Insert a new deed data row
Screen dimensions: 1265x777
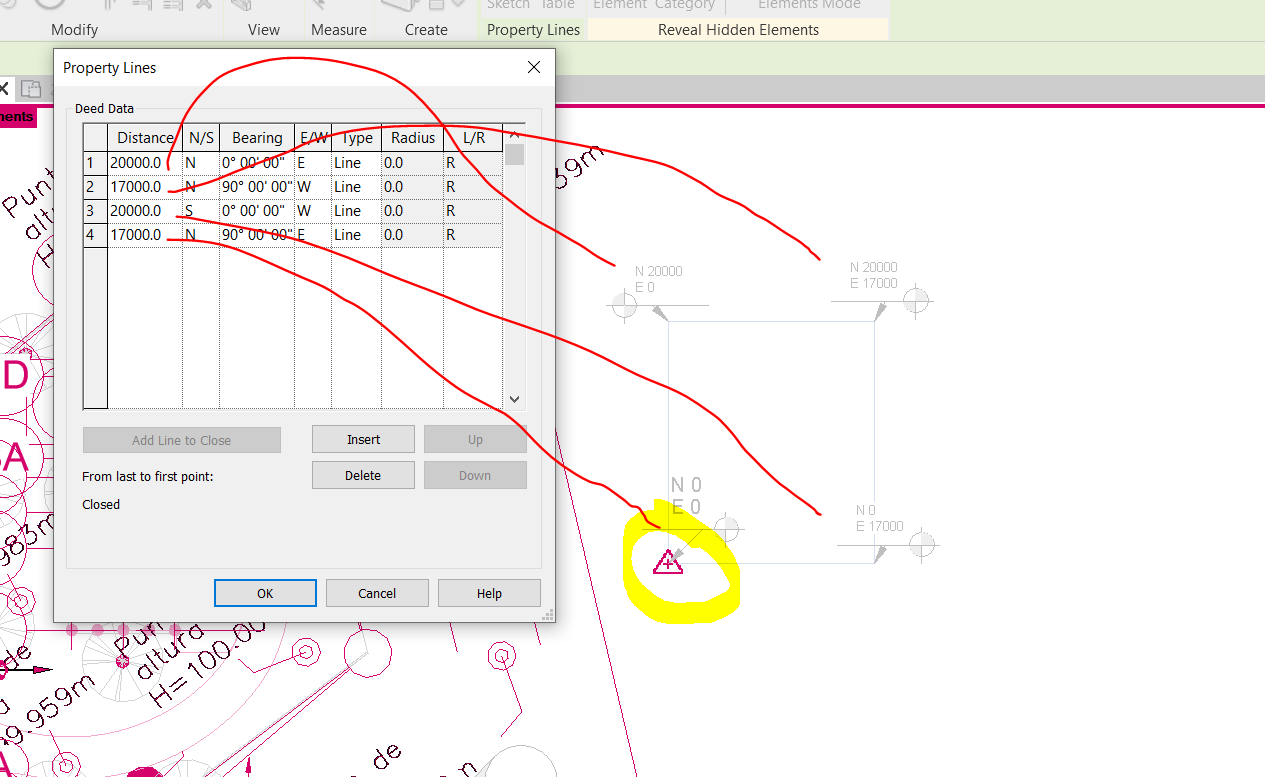[363, 439]
